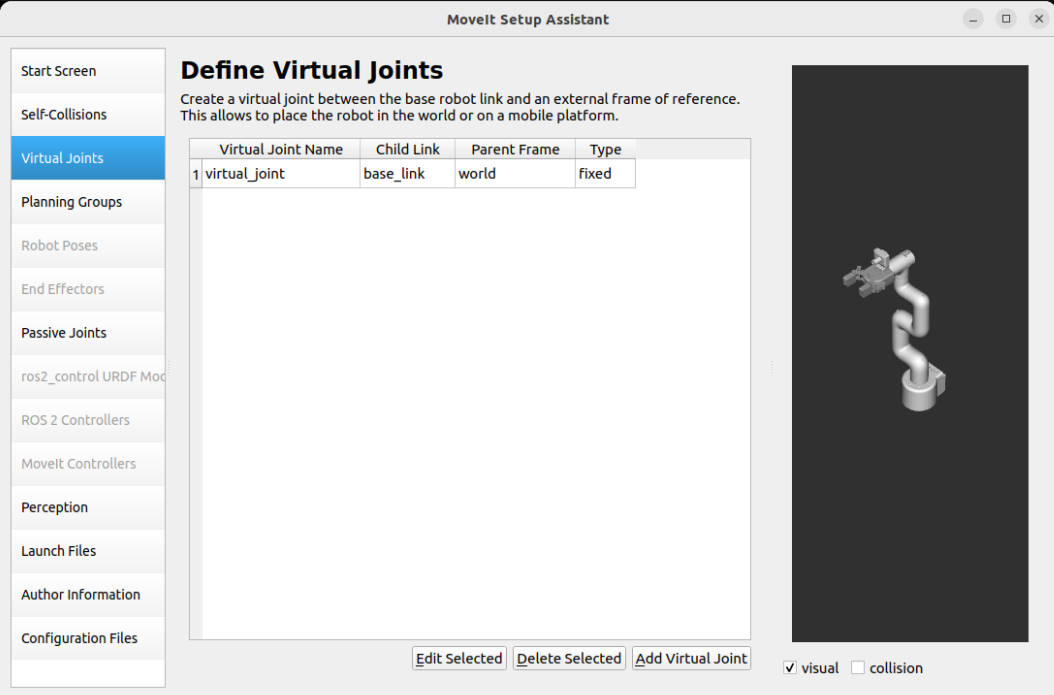The image size is (1054, 695).
Task: Go to Launch Files step
Action: pos(88,551)
